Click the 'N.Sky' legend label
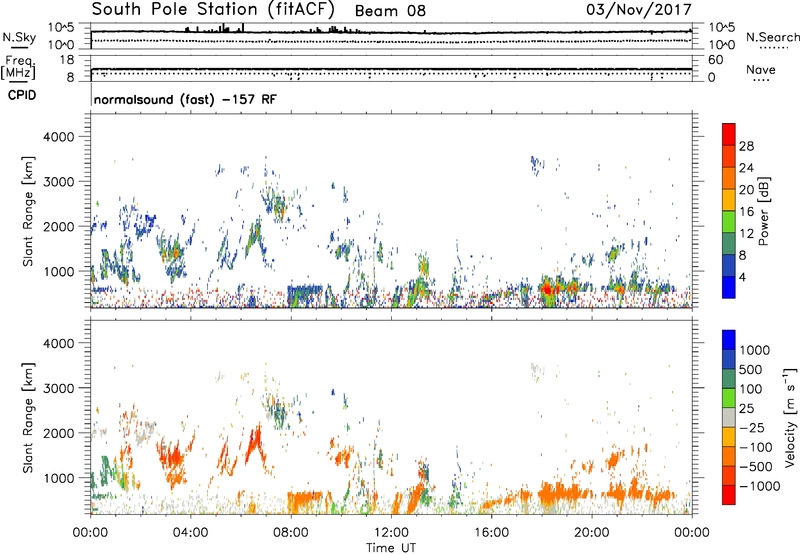This screenshot has width=800, height=554. 19,37
